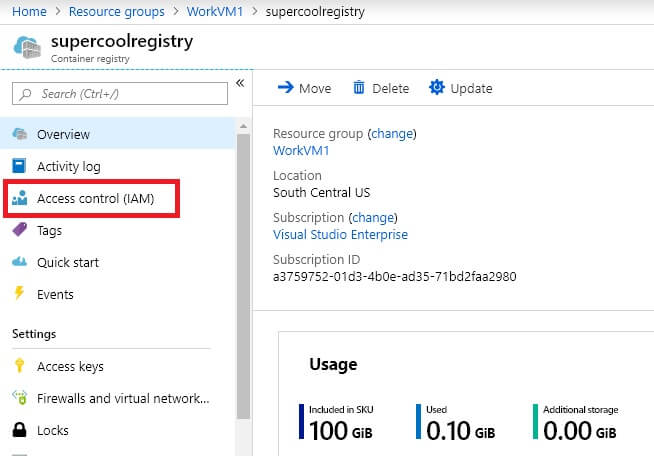Viewport: 654px width, 456px height.
Task: Click the Settings section heading
Action: click(x=34, y=334)
